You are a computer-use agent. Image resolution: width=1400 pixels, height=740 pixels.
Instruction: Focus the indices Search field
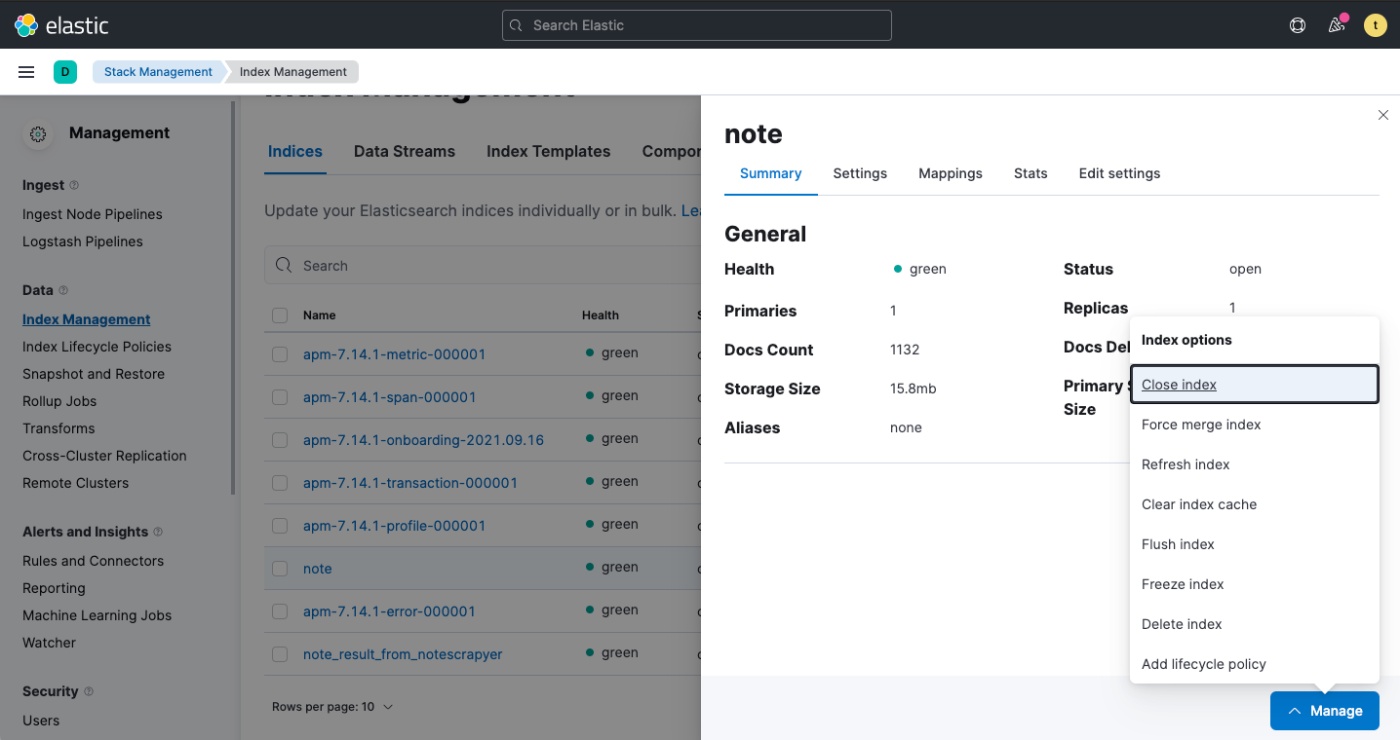click(x=483, y=266)
